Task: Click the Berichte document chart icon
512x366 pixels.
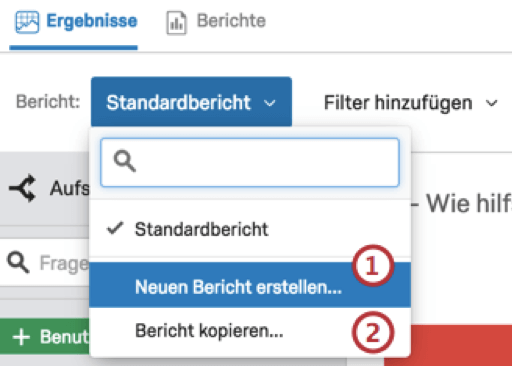Action: [176, 23]
